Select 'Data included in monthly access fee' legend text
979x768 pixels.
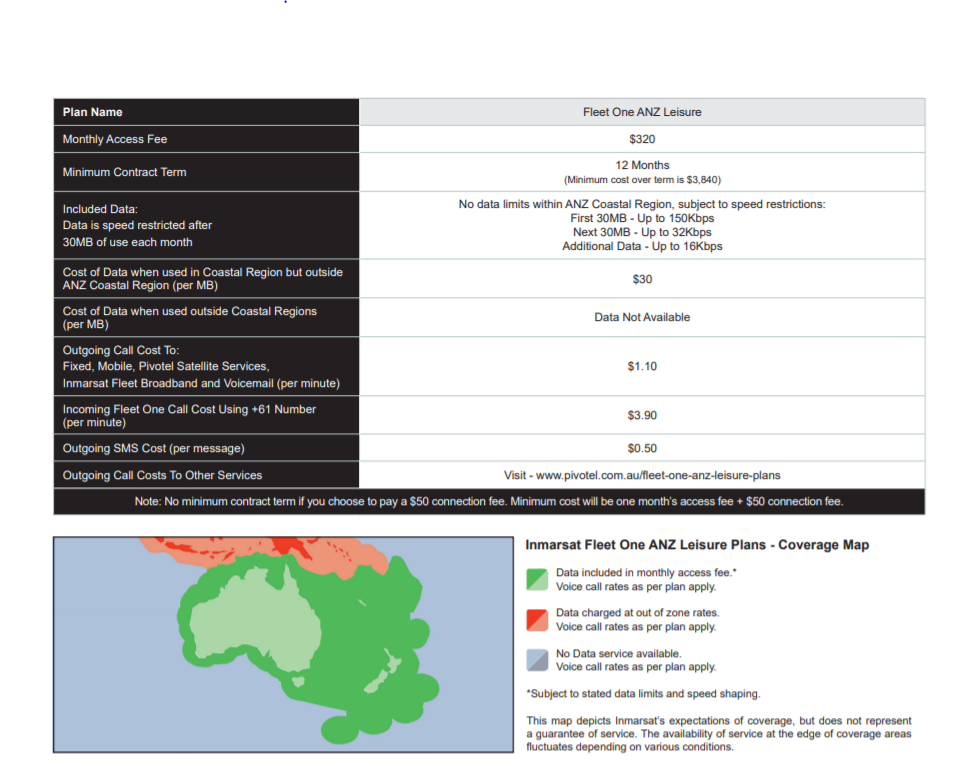[x=646, y=573]
